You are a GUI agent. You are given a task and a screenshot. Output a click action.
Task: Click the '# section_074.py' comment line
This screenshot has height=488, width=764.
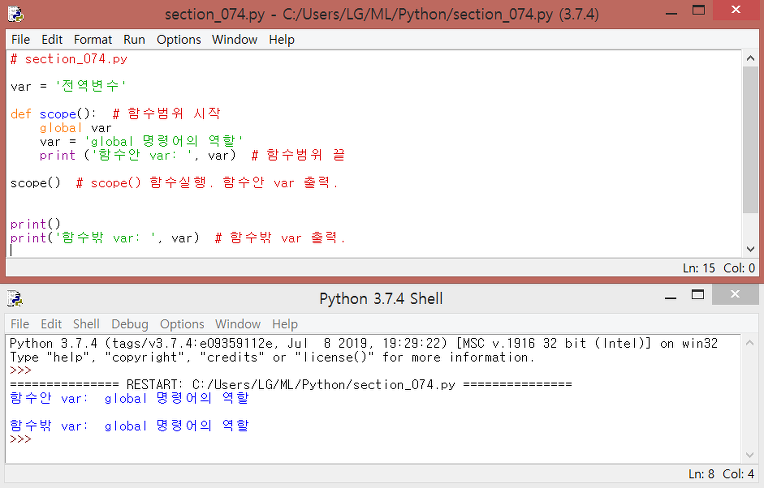pyautogui.click(x=69, y=59)
